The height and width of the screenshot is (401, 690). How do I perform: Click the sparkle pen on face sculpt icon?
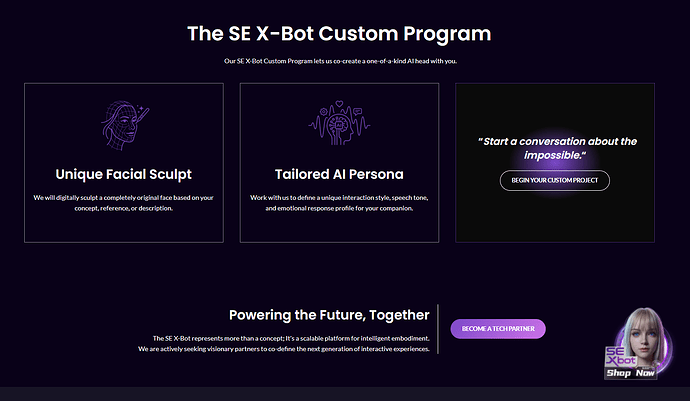tap(143, 113)
